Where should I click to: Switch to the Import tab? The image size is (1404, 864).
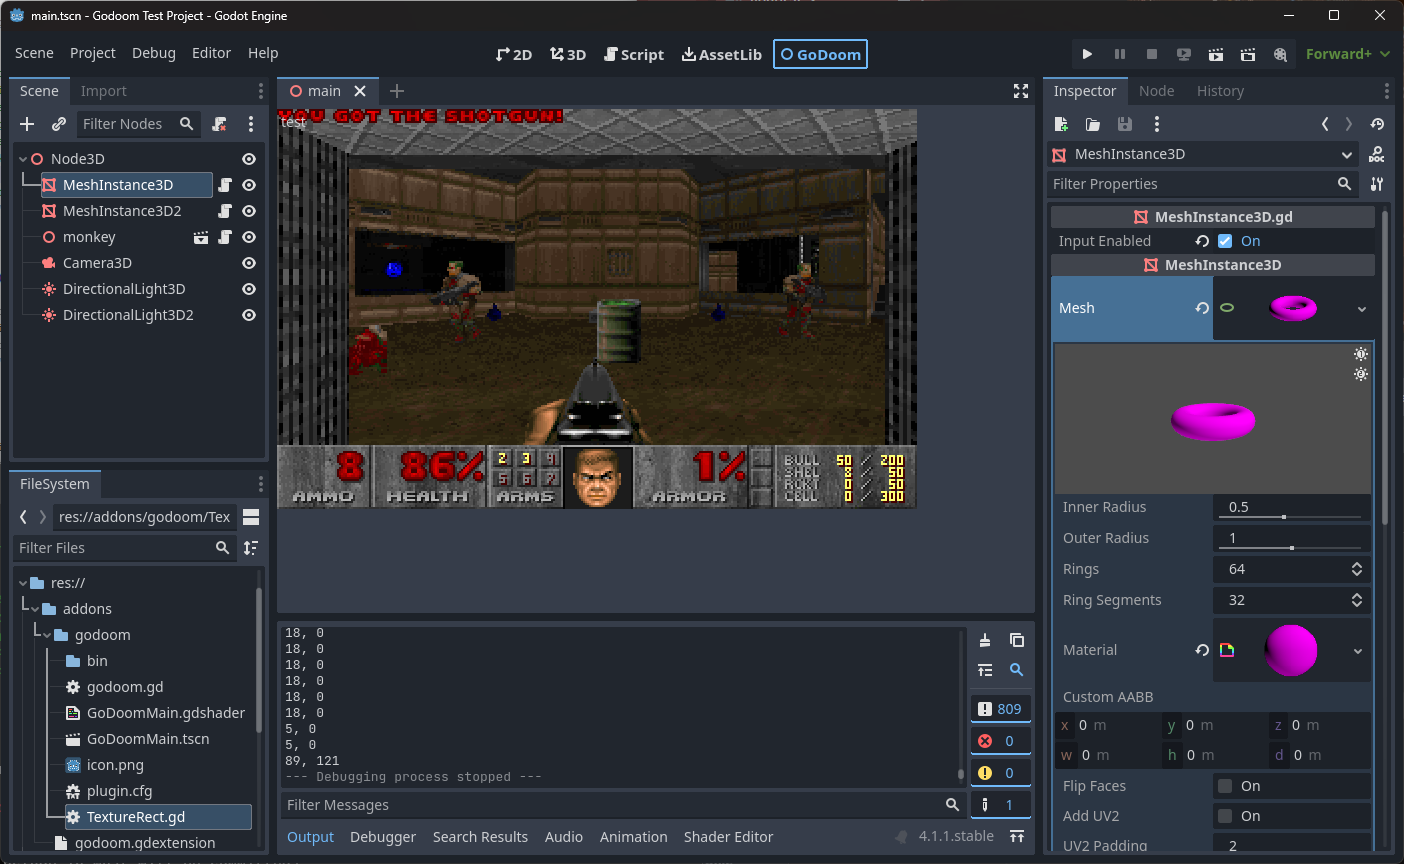[x=104, y=91]
